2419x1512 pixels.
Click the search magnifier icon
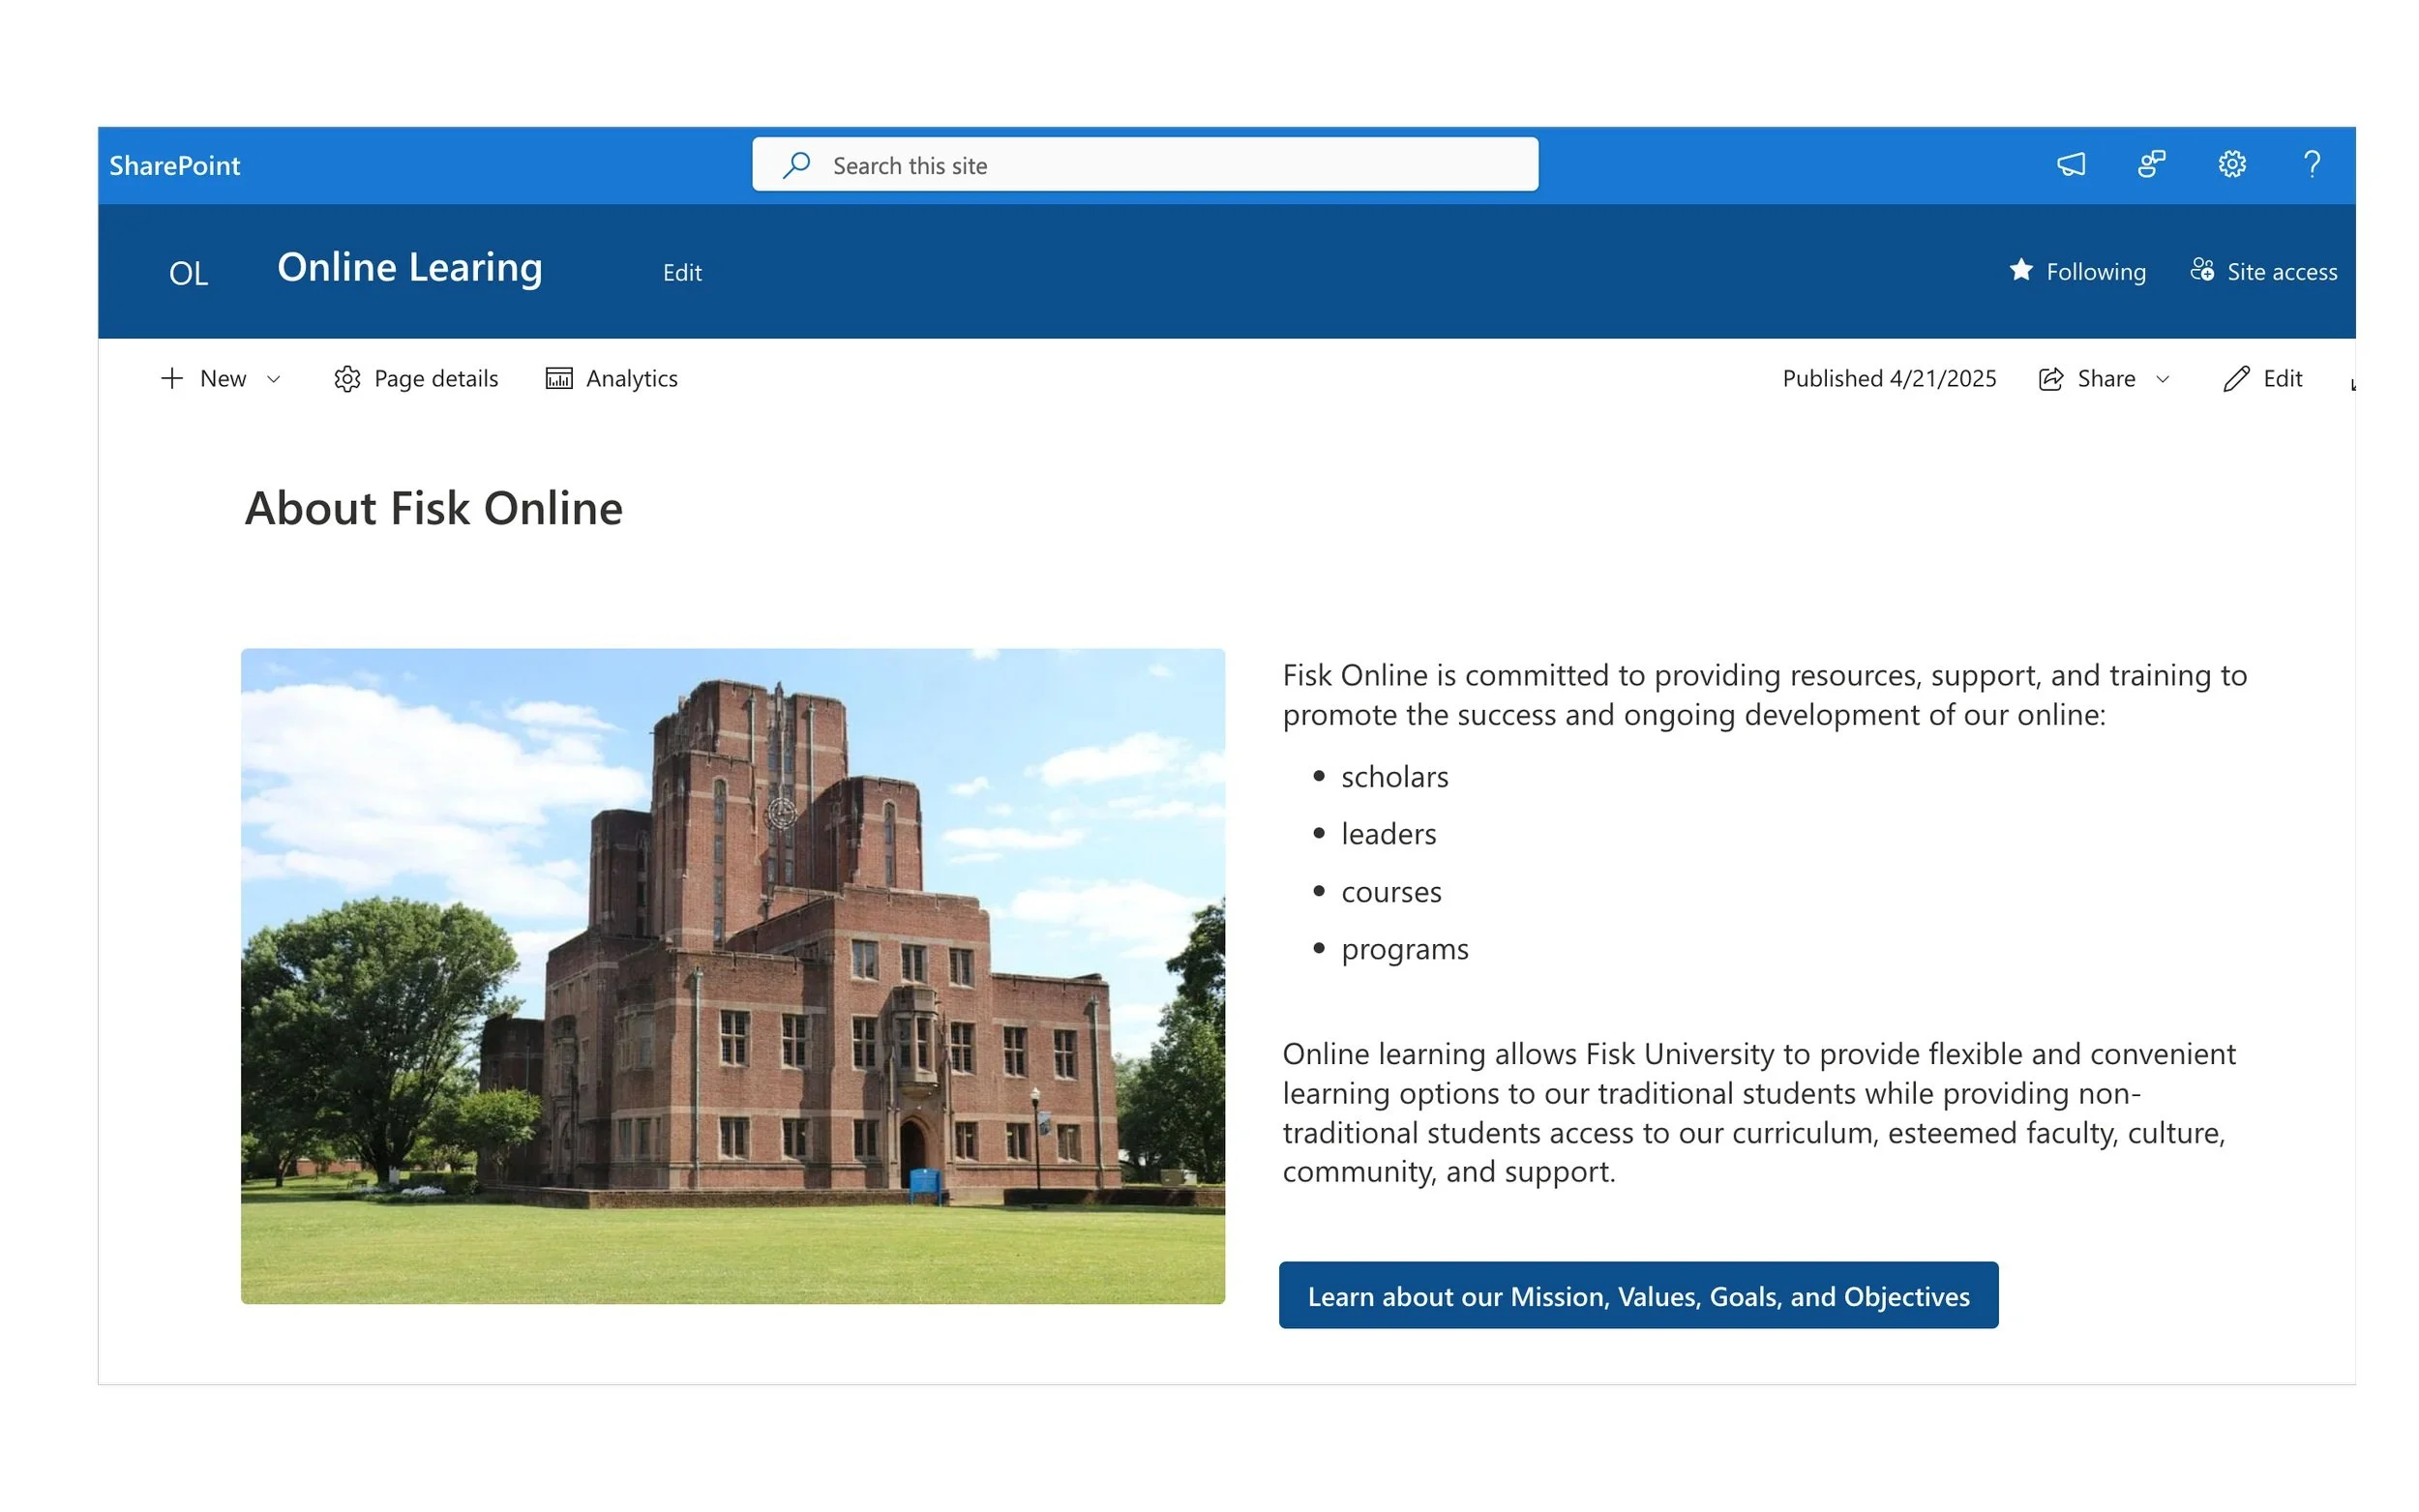[x=796, y=165]
